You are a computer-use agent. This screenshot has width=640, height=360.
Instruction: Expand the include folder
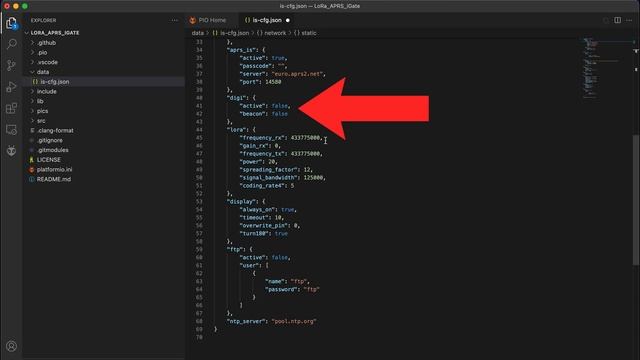coord(47,91)
